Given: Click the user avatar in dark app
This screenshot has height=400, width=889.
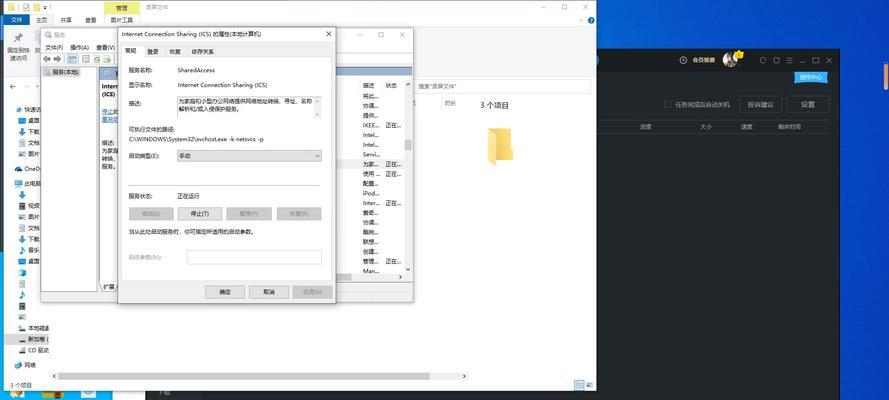Looking at the screenshot, I should click(730, 59).
